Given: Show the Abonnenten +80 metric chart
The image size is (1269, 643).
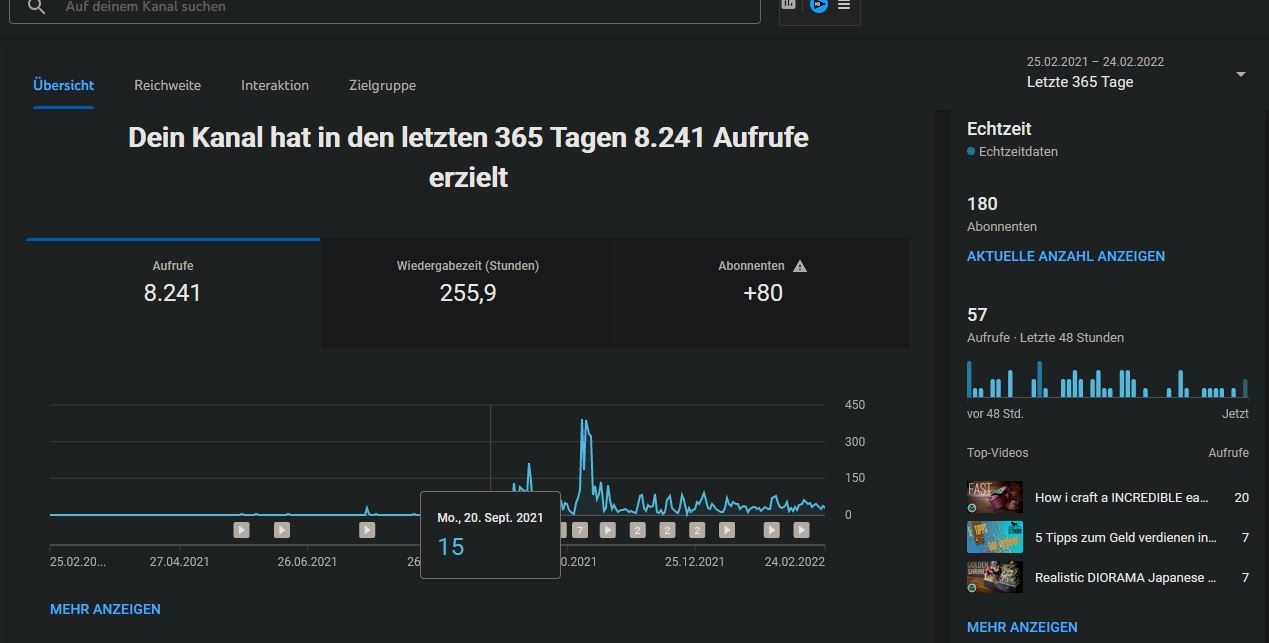Looking at the screenshot, I should pyautogui.click(x=762, y=282).
